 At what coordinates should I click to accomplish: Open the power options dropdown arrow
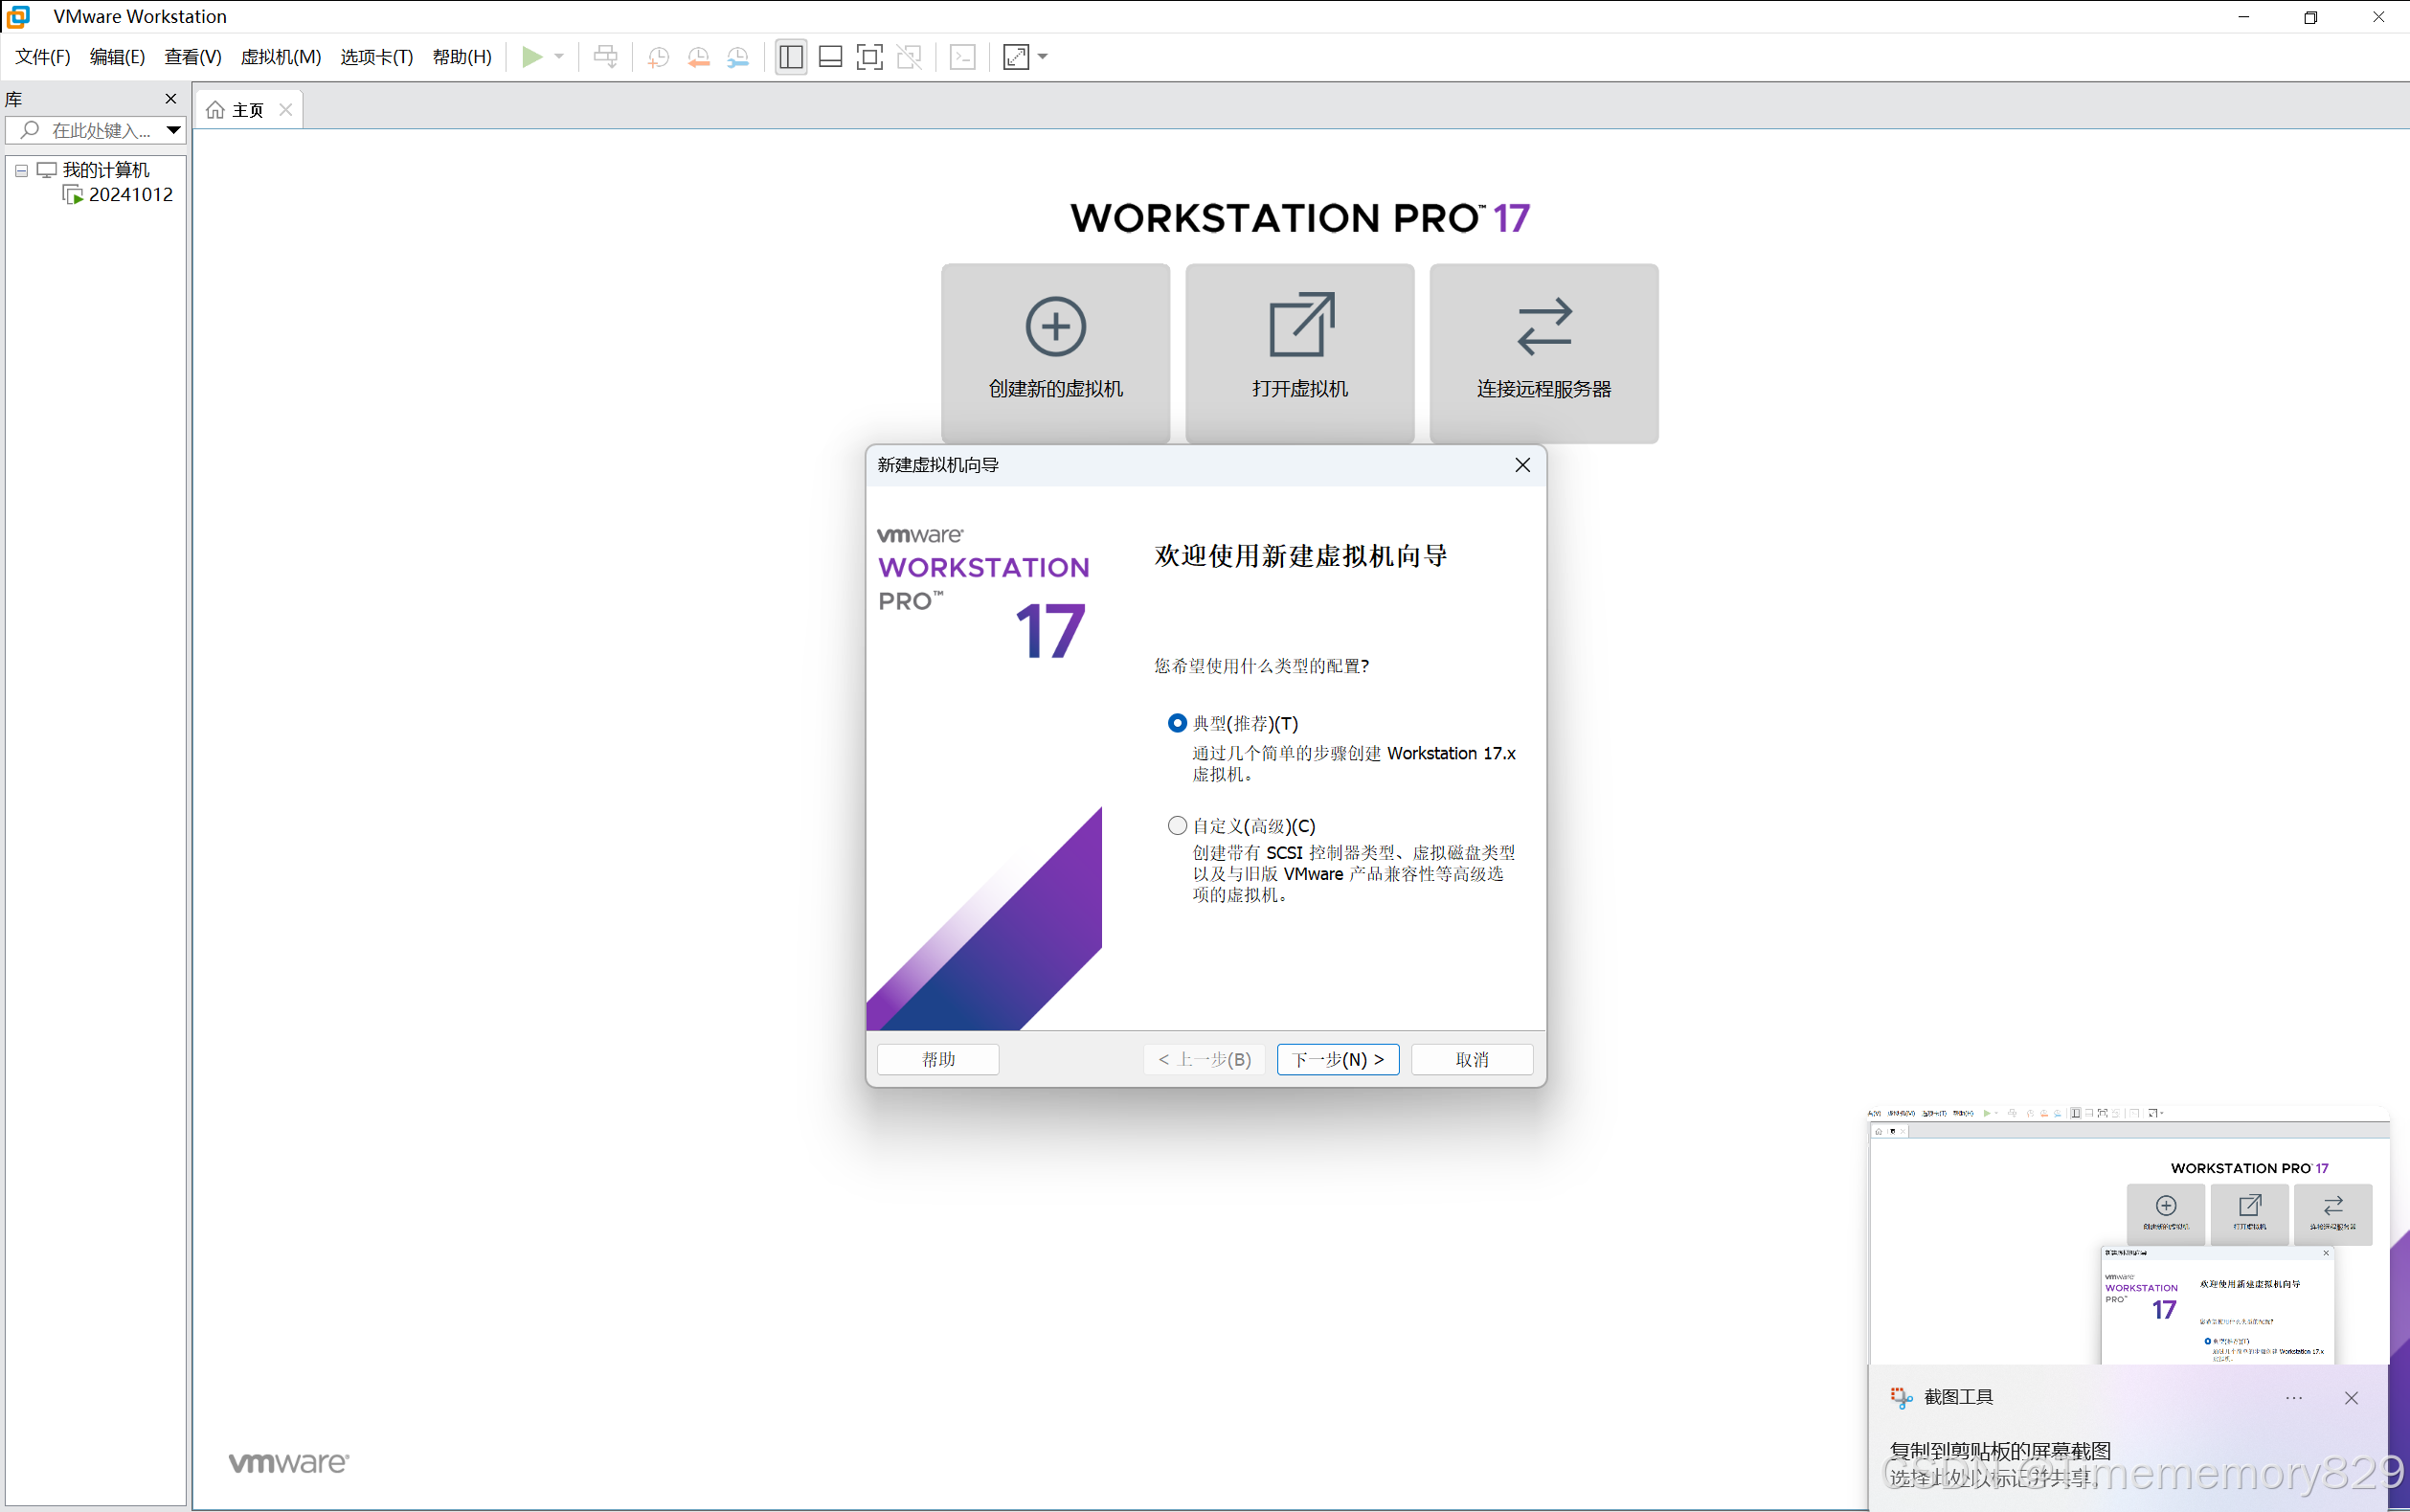click(559, 57)
